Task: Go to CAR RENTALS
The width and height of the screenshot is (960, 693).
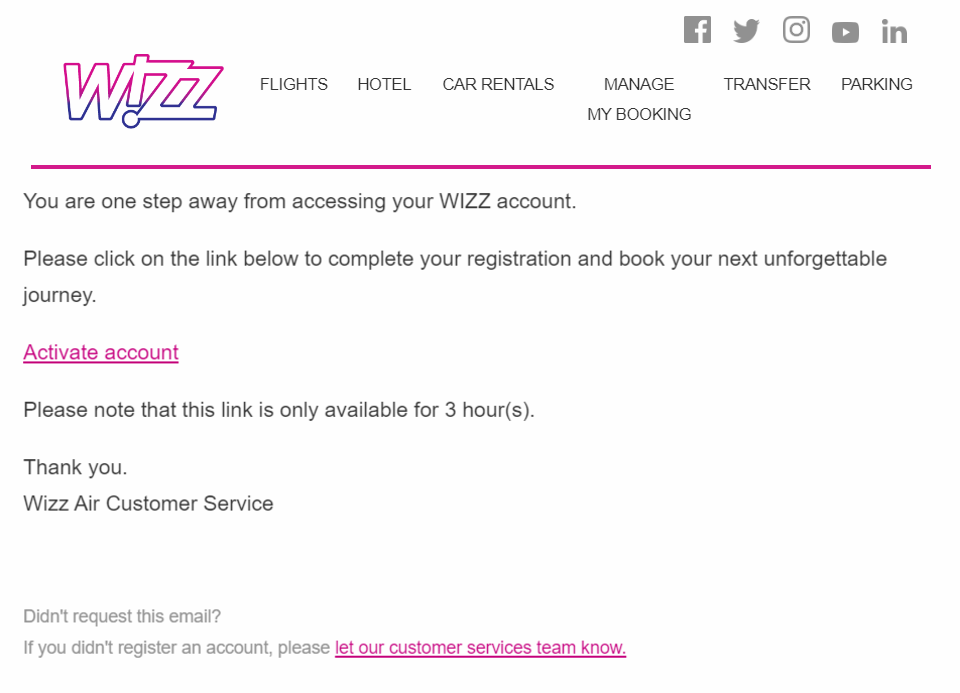Action: coord(498,84)
